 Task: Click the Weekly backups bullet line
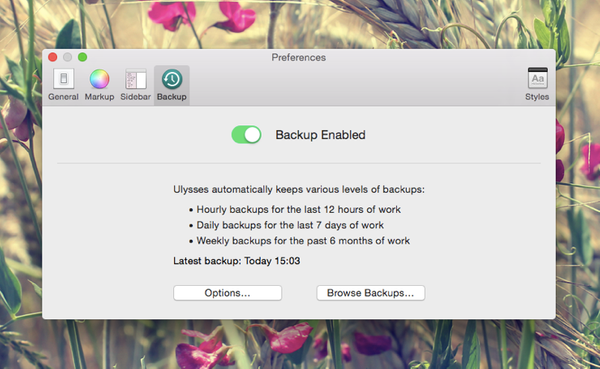tap(299, 241)
